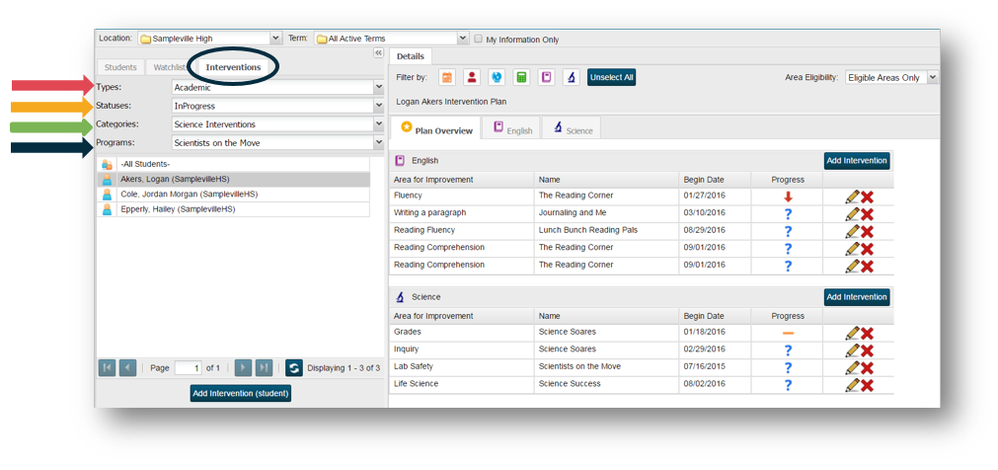Click the page number input field
The width and height of the screenshot is (998, 470).
(x=188, y=368)
